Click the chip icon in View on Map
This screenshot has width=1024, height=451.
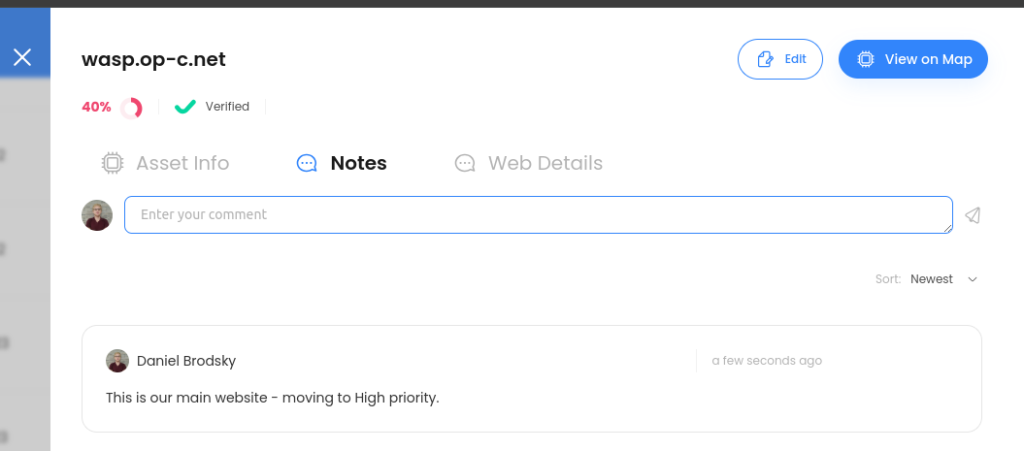point(865,59)
